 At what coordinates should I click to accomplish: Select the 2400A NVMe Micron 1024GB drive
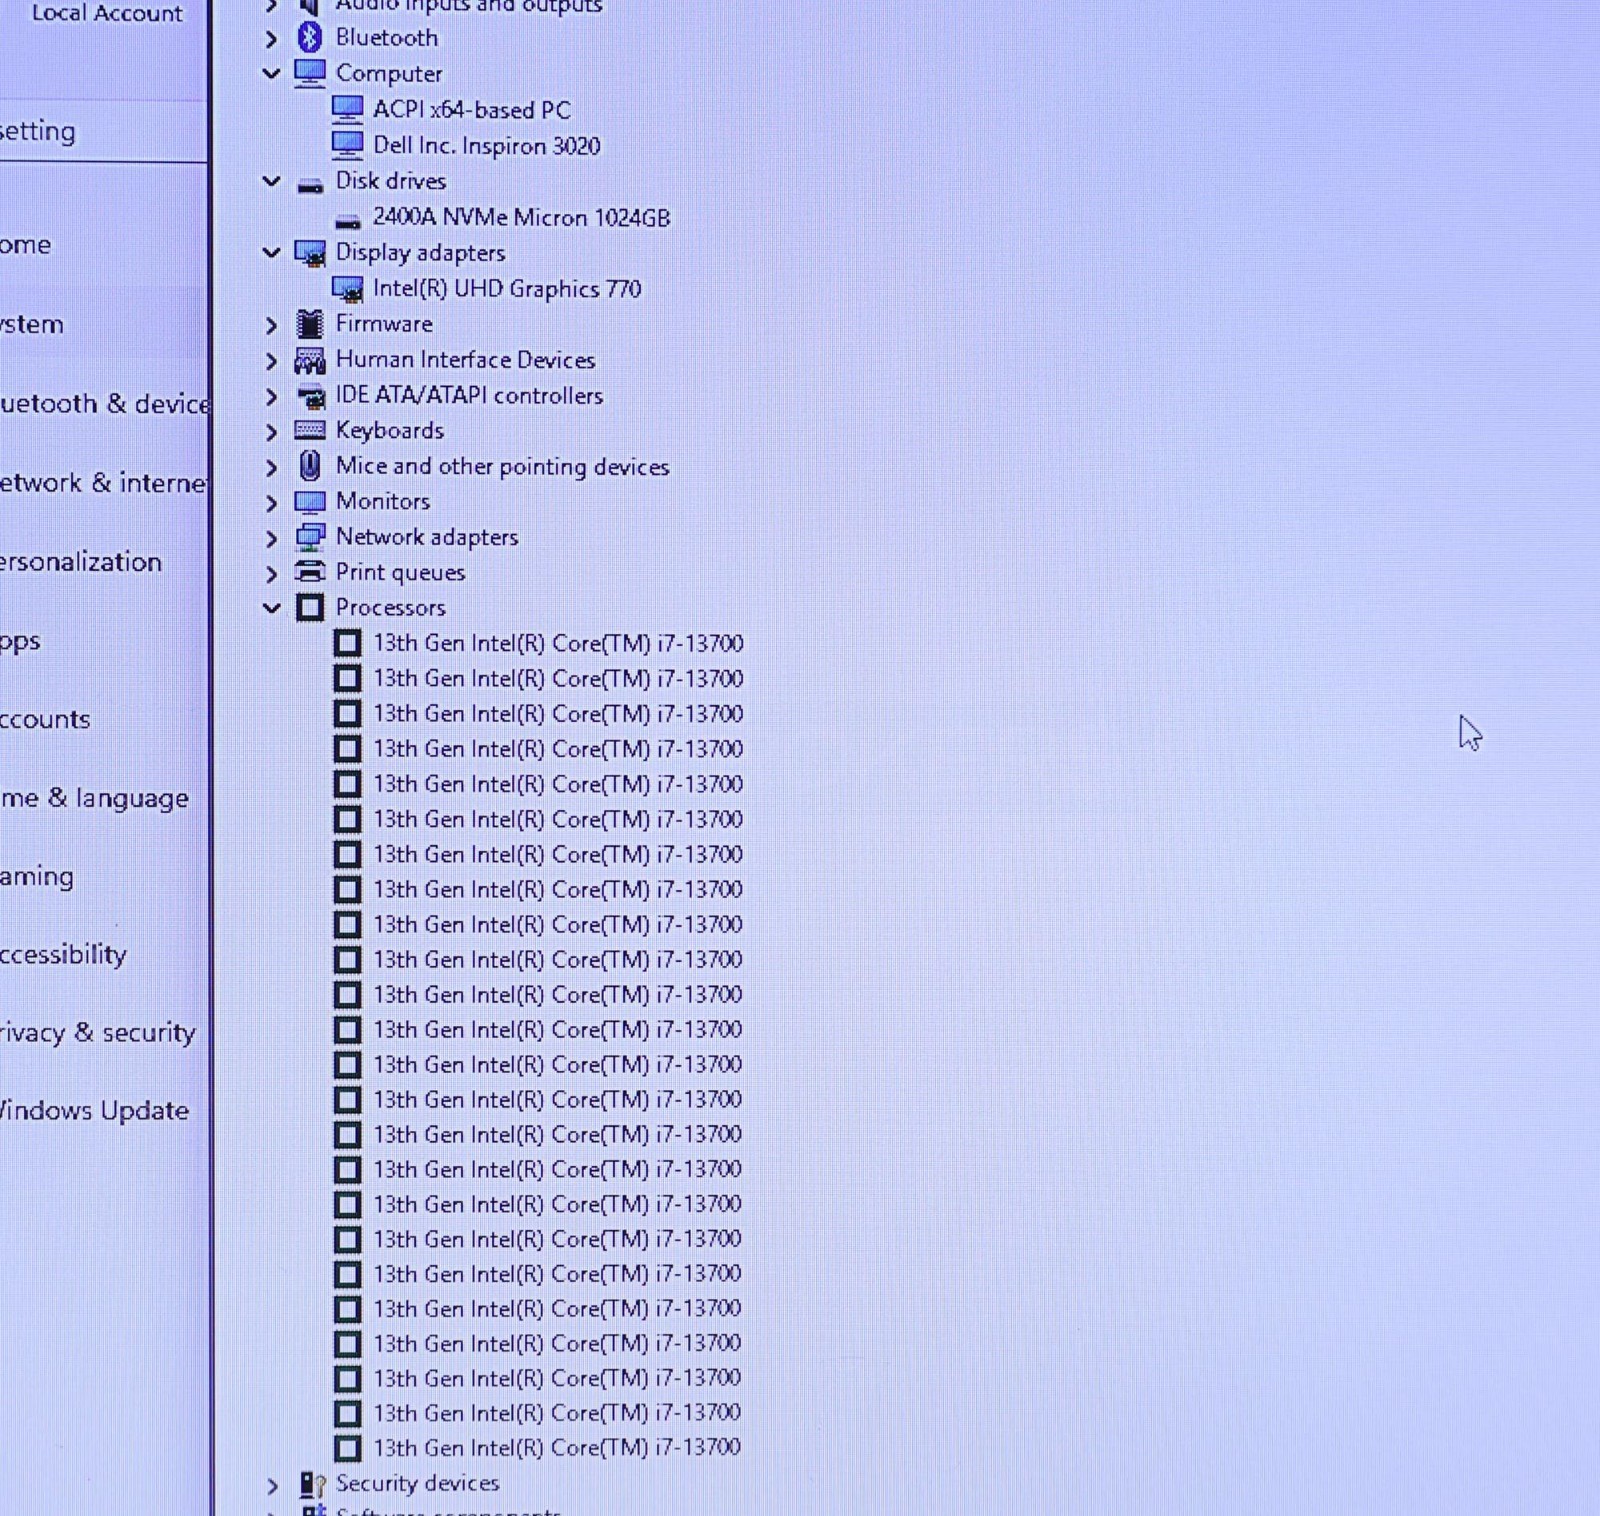[x=521, y=218]
